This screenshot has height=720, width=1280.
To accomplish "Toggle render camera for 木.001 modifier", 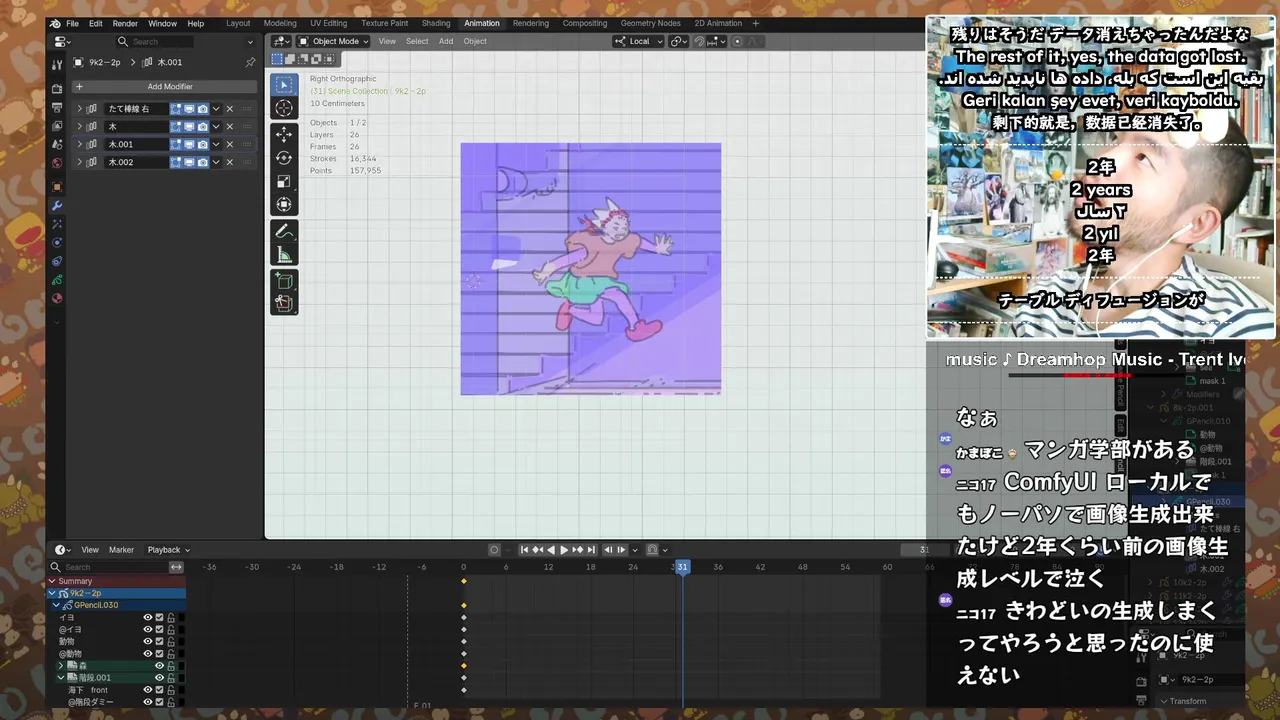I will (x=202, y=144).
